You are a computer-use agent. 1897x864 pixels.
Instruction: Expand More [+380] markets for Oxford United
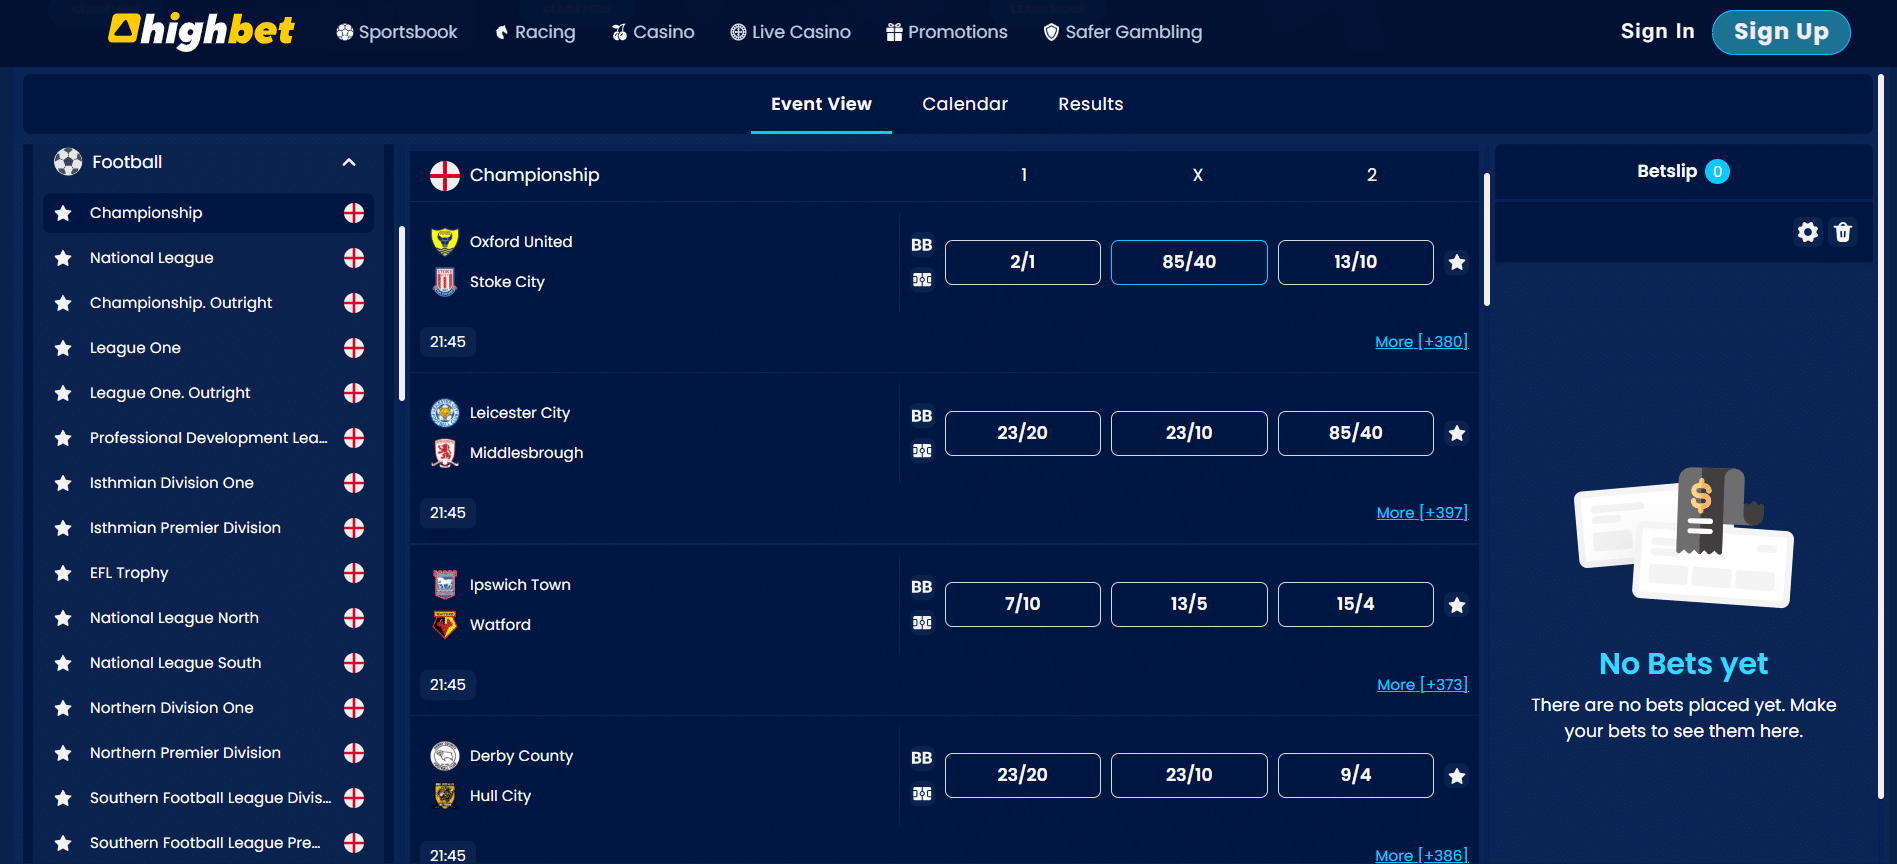click(1421, 341)
